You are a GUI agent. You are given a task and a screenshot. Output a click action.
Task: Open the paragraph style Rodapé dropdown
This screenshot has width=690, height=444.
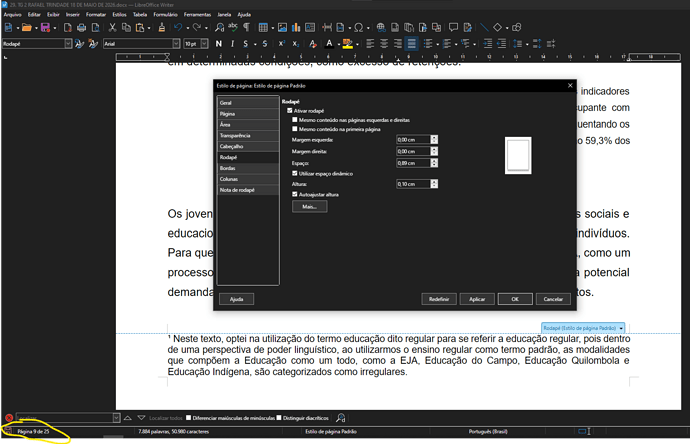pos(68,44)
